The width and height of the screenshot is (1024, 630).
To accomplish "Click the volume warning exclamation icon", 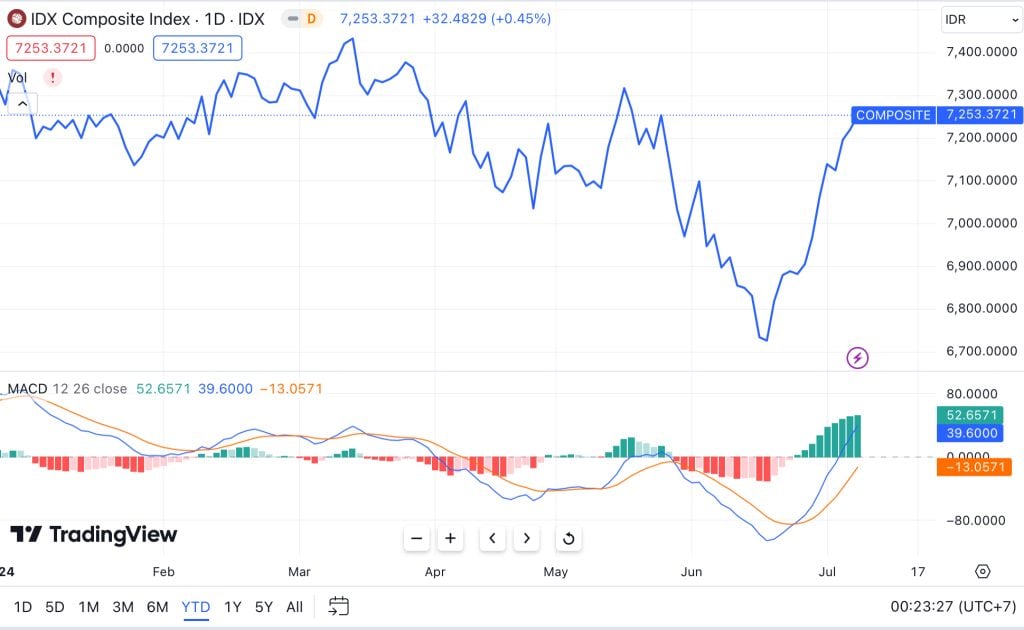I will (52, 77).
